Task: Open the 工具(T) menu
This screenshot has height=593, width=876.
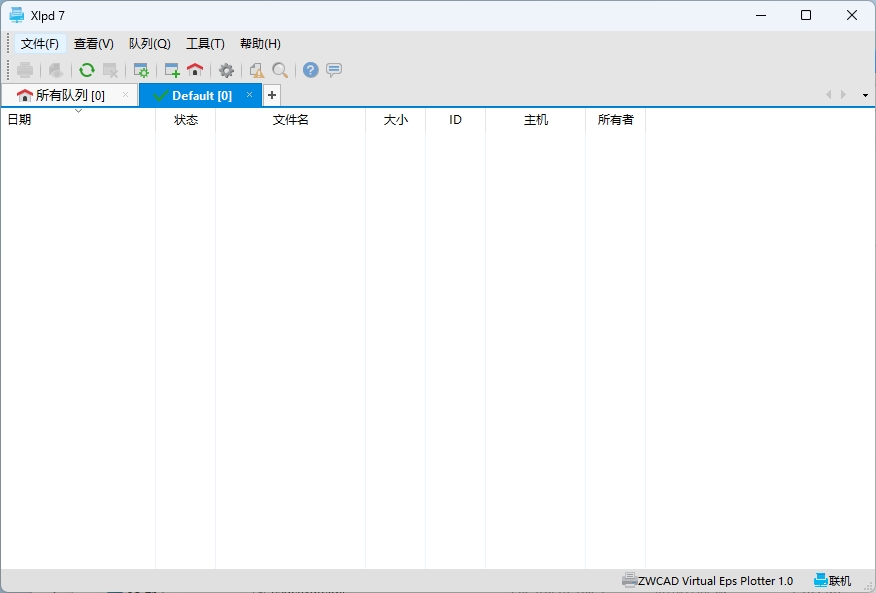Action: [x=204, y=43]
